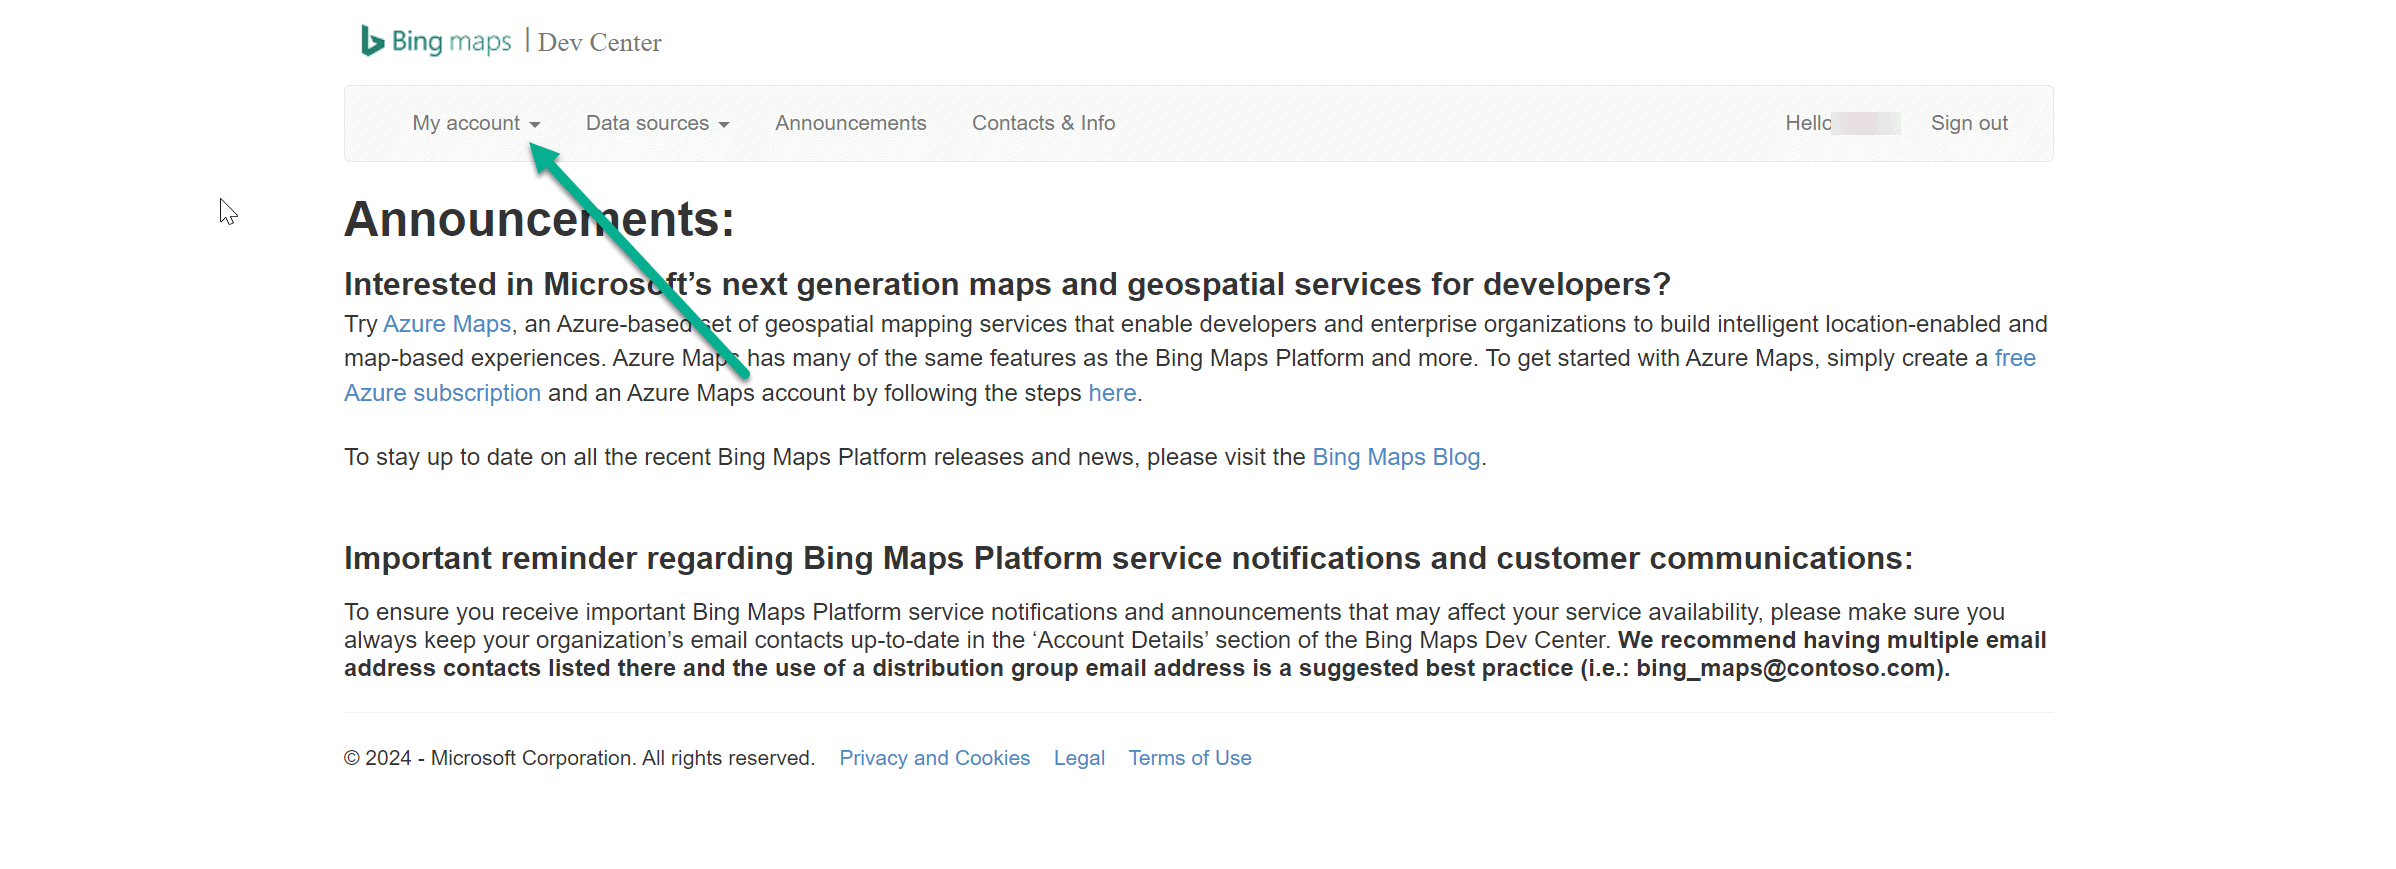Viewport: 2396px width, 869px height.
Task: Open the Azure Maps link
Action: click(447, 324)
